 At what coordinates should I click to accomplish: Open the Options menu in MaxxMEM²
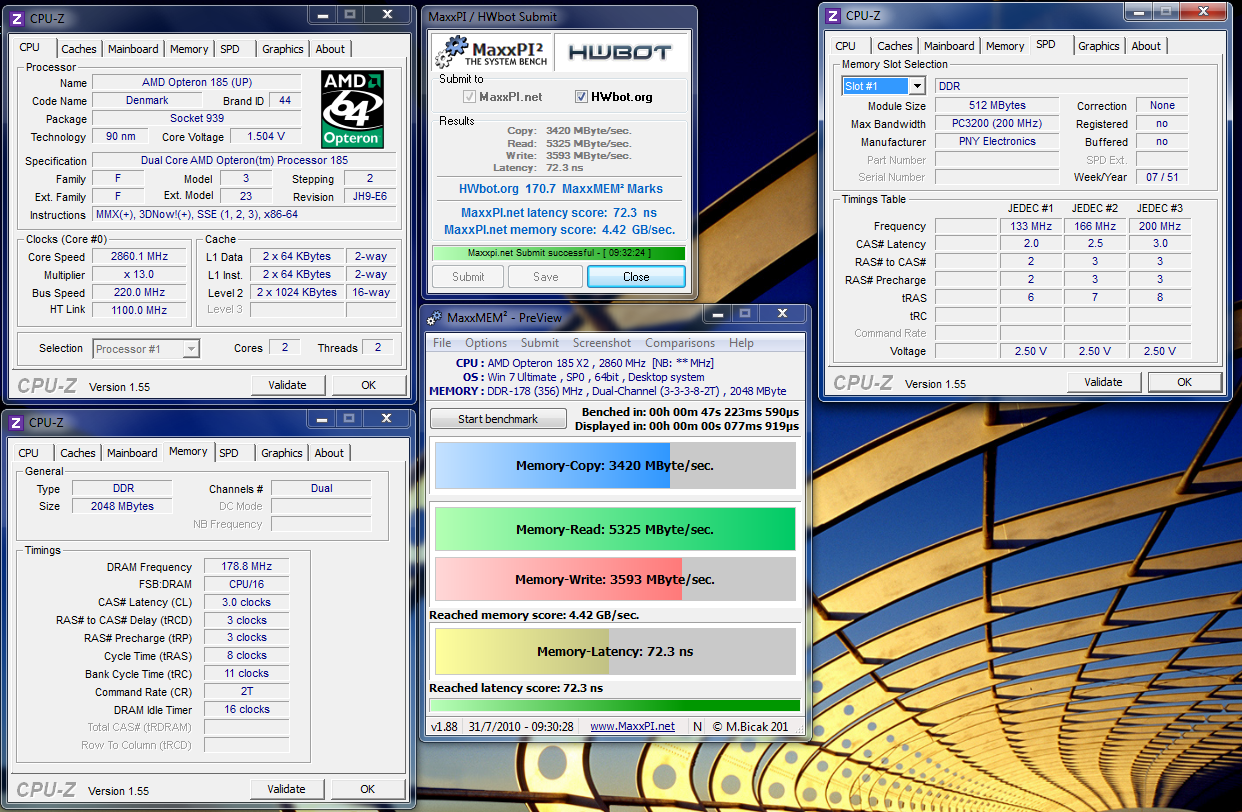point(486,343)
